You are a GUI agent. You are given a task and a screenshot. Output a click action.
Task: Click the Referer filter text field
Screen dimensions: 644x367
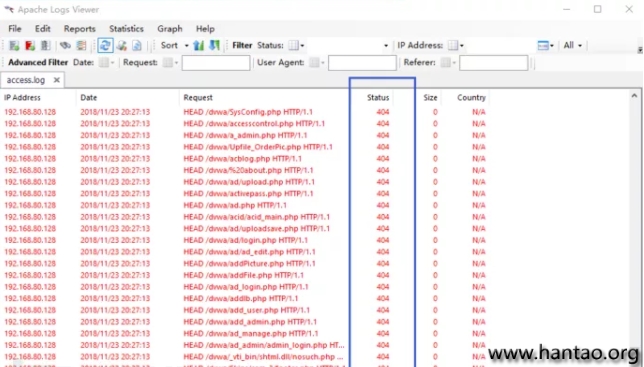pyautogui.click(x=494, y=63)
